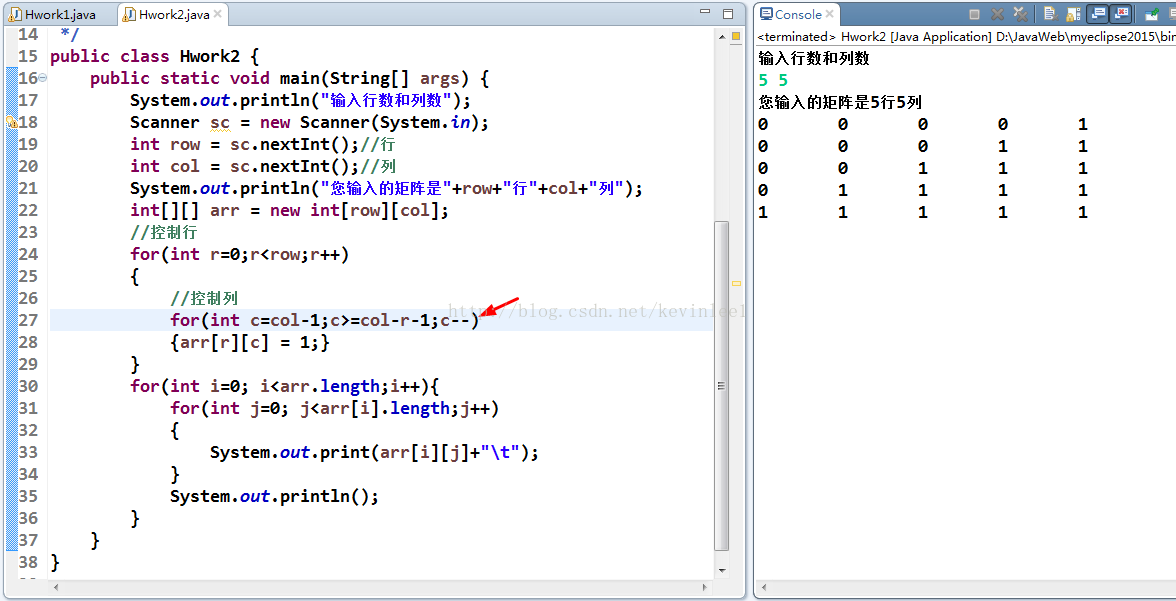
Task: Click line number 30 in the gutter
Action: click(x=28, y=386)
